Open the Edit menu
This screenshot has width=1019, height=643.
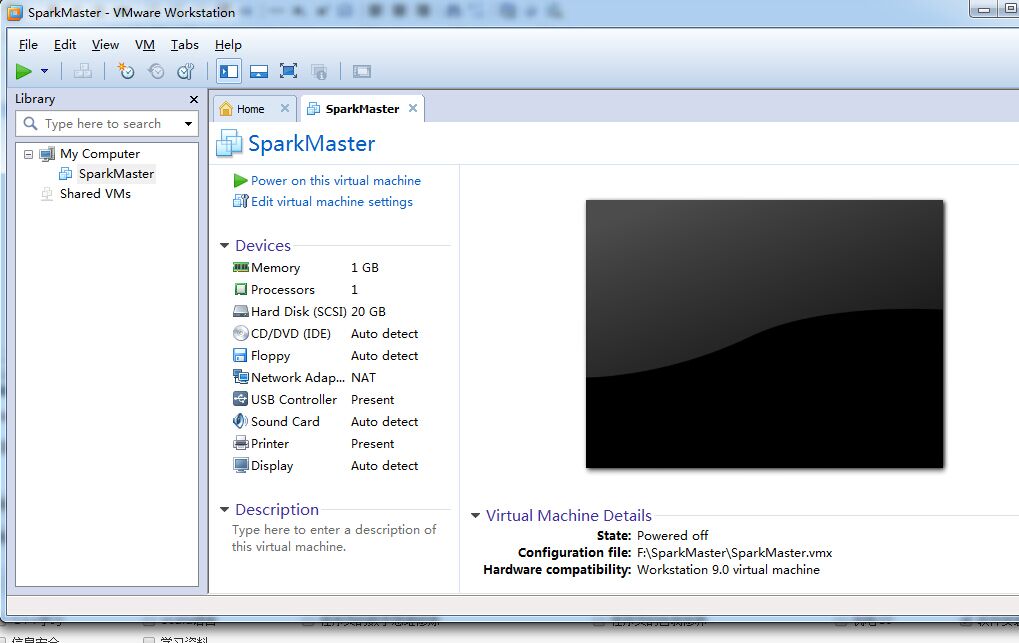point(65,44)
